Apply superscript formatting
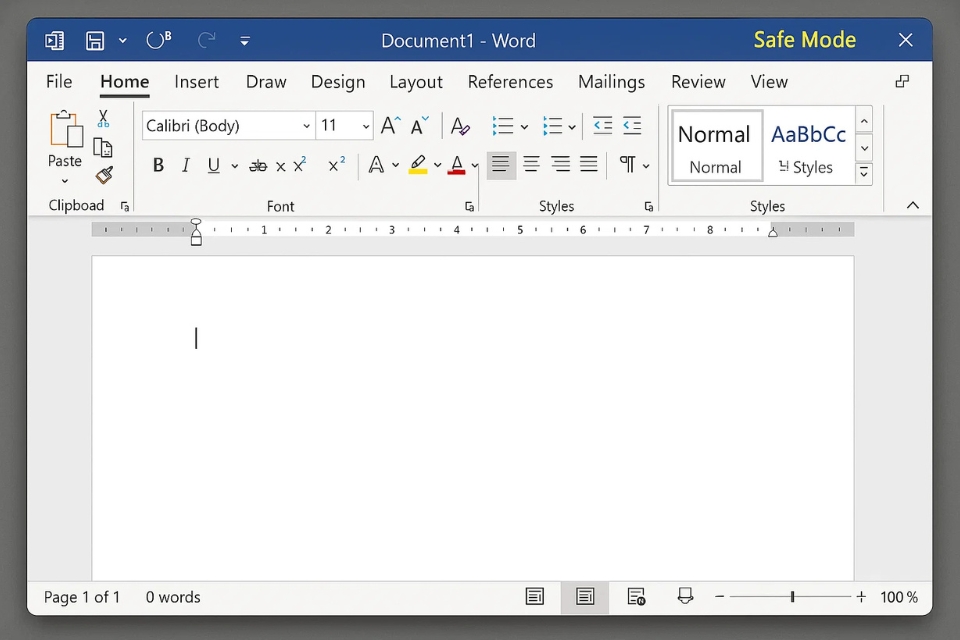Image resolution: width=960 pixels, height=640 pixels. [x=337, y=165]
